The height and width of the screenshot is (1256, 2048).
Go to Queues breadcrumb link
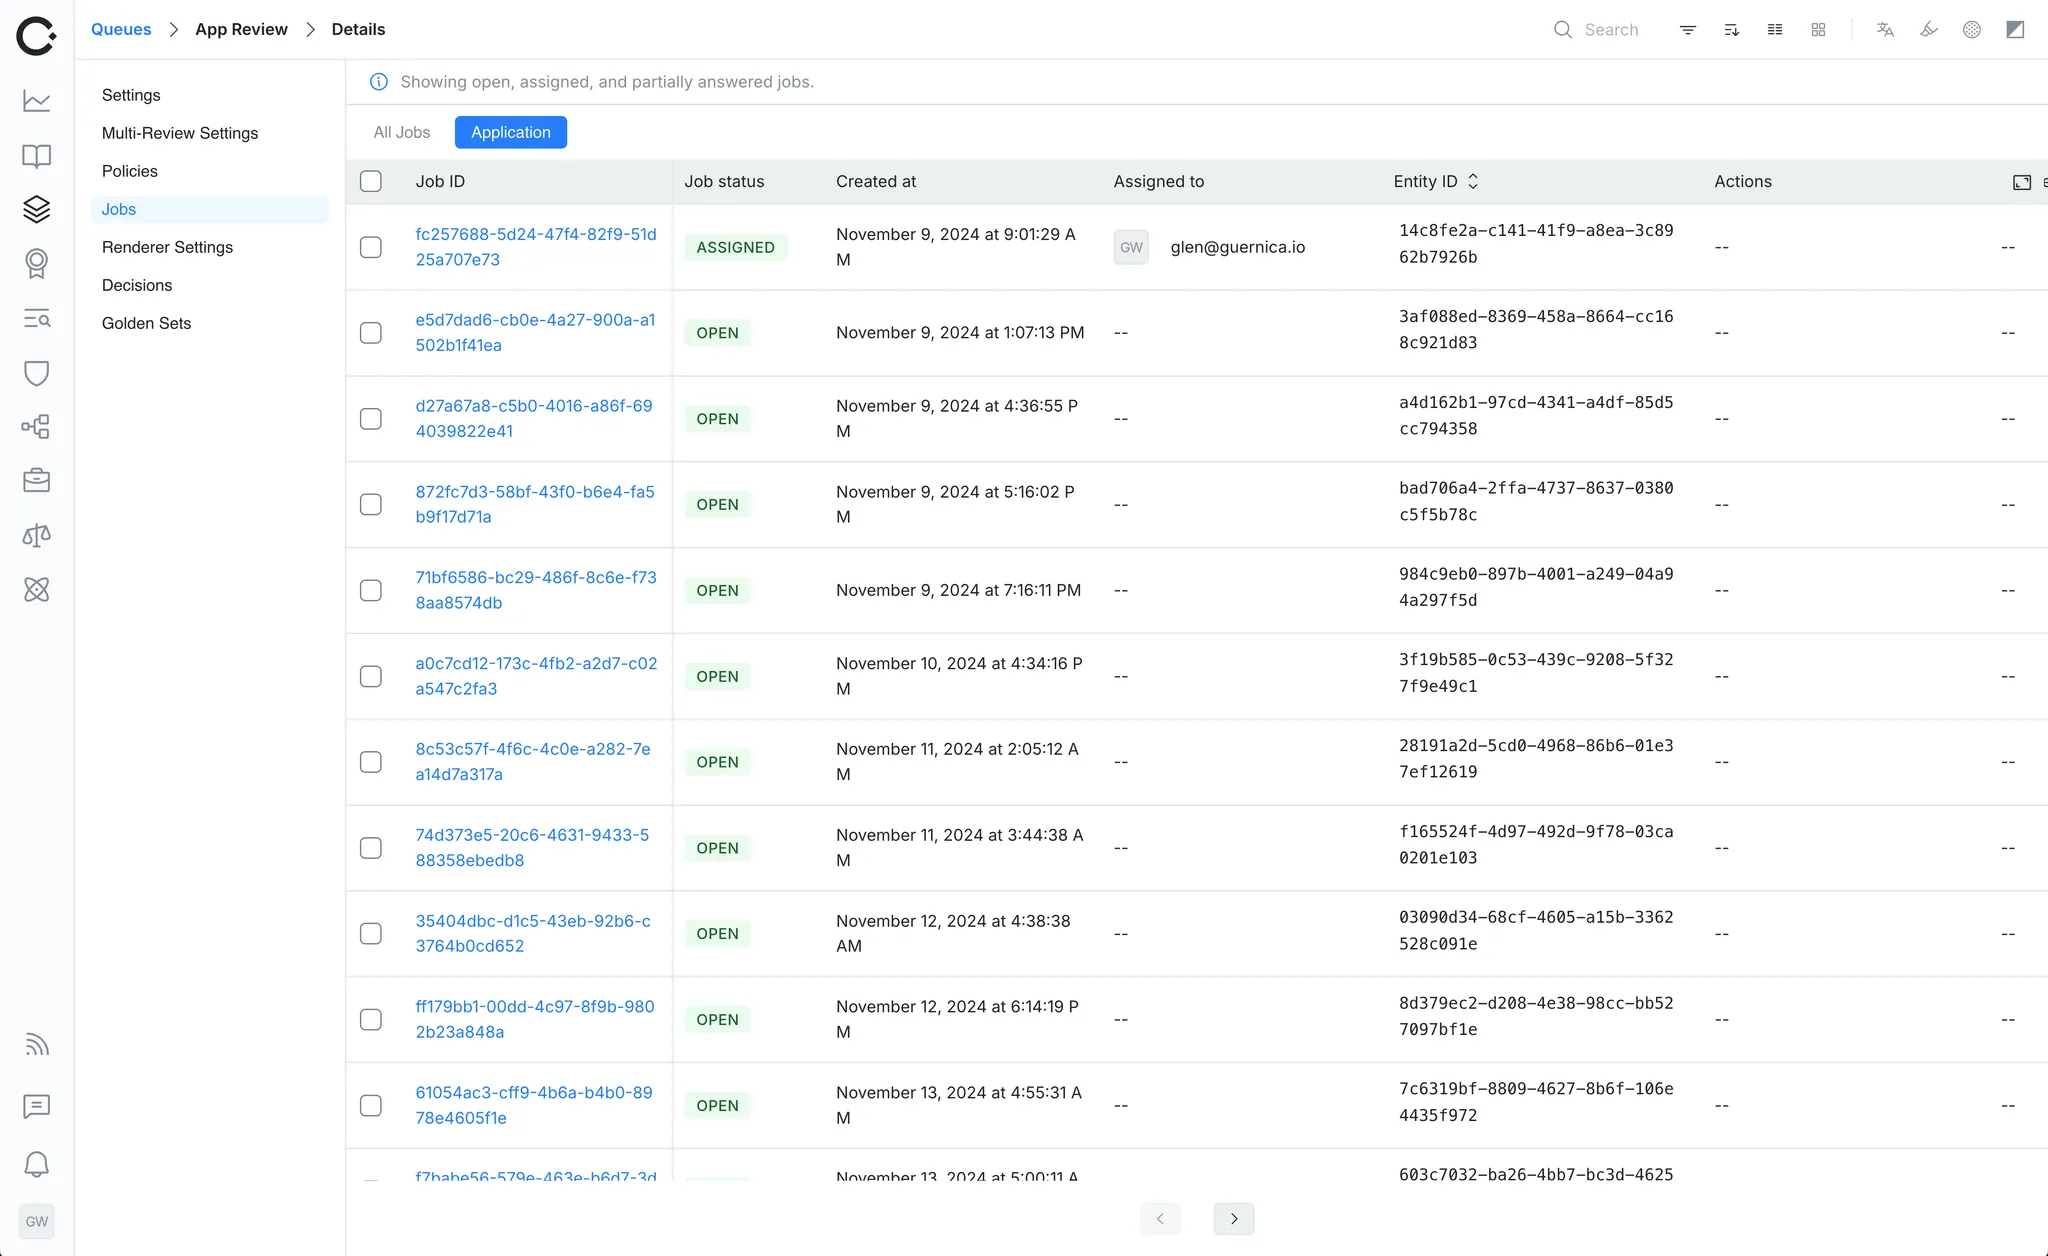[121, 29]
